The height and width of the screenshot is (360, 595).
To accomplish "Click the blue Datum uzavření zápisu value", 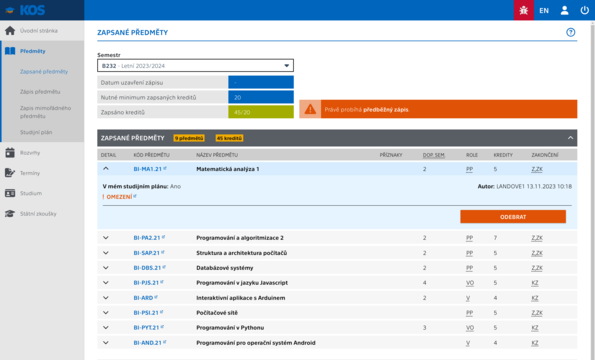I will coord(261,82).
